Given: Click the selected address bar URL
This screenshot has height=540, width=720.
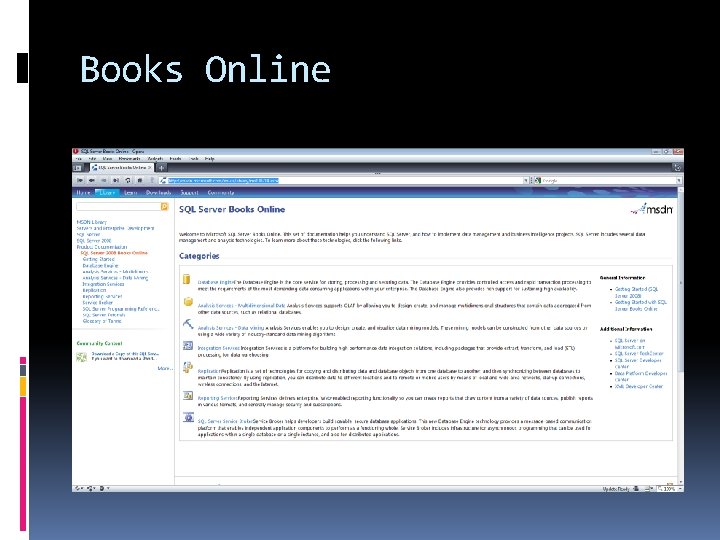Looking at the screenshot, I should [x=223, y=180].
